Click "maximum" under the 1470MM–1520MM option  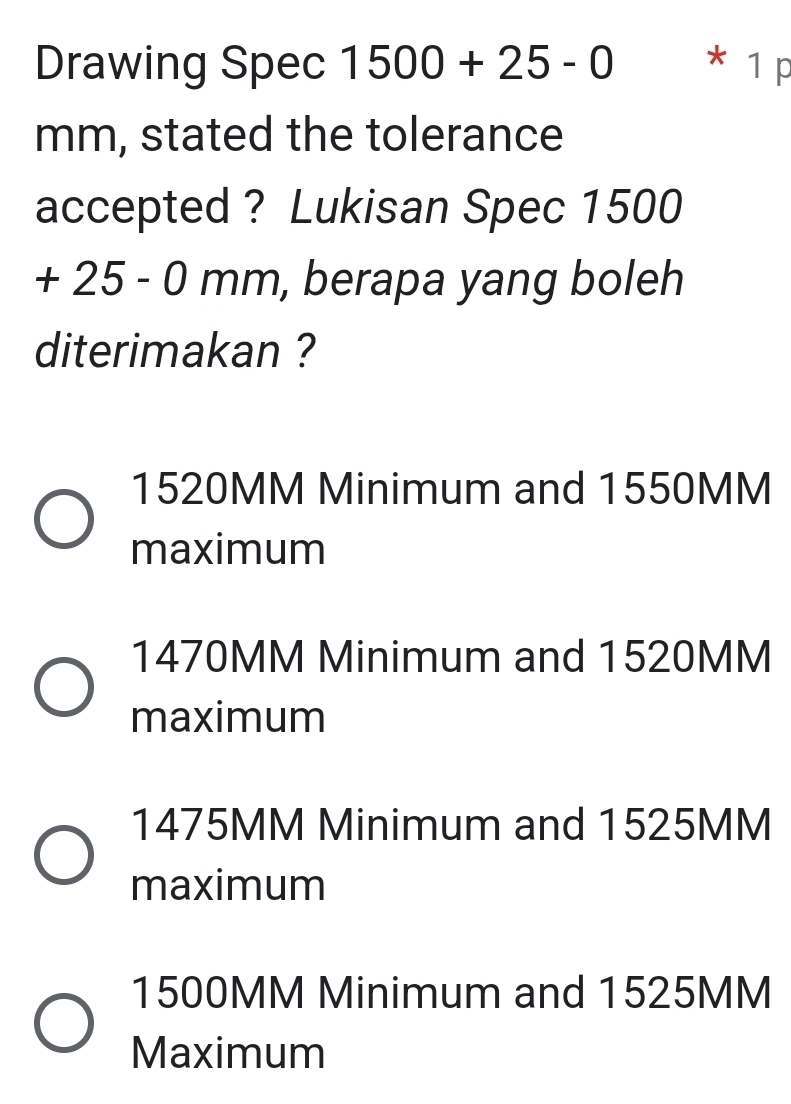point(228,718)
